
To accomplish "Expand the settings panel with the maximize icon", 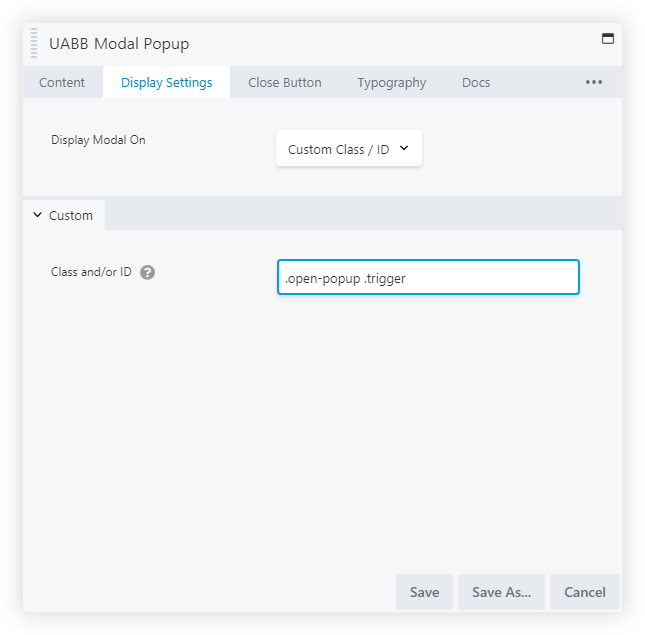I will 606,39.
